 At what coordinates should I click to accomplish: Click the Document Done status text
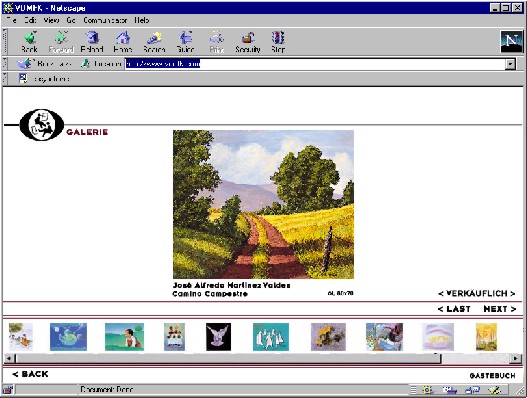pos(106,390)
